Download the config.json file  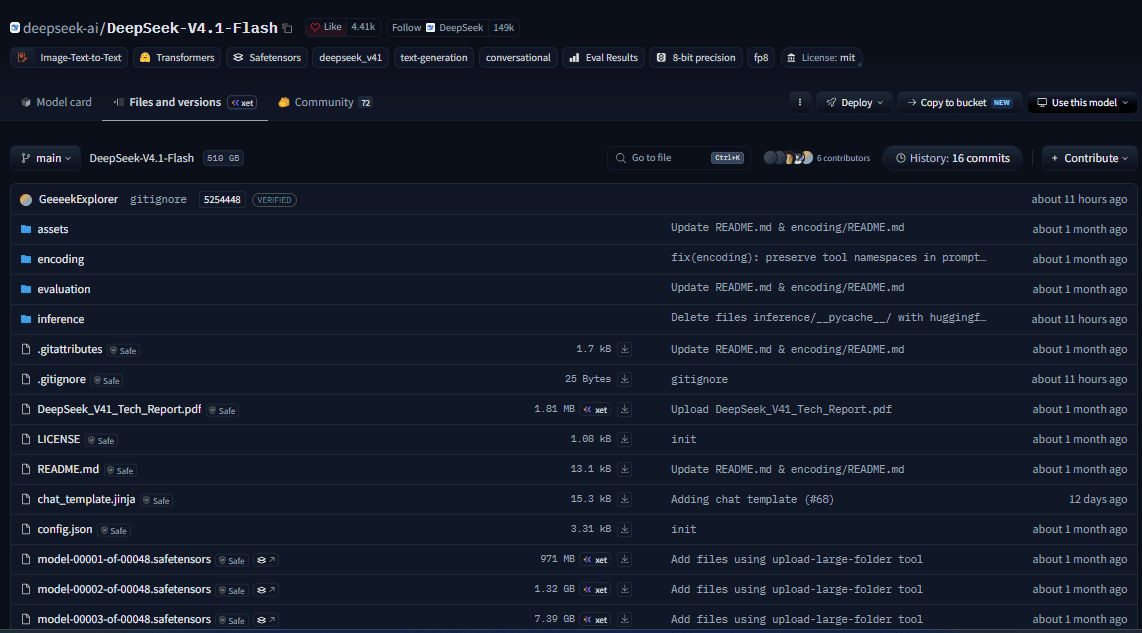(624, 529)
